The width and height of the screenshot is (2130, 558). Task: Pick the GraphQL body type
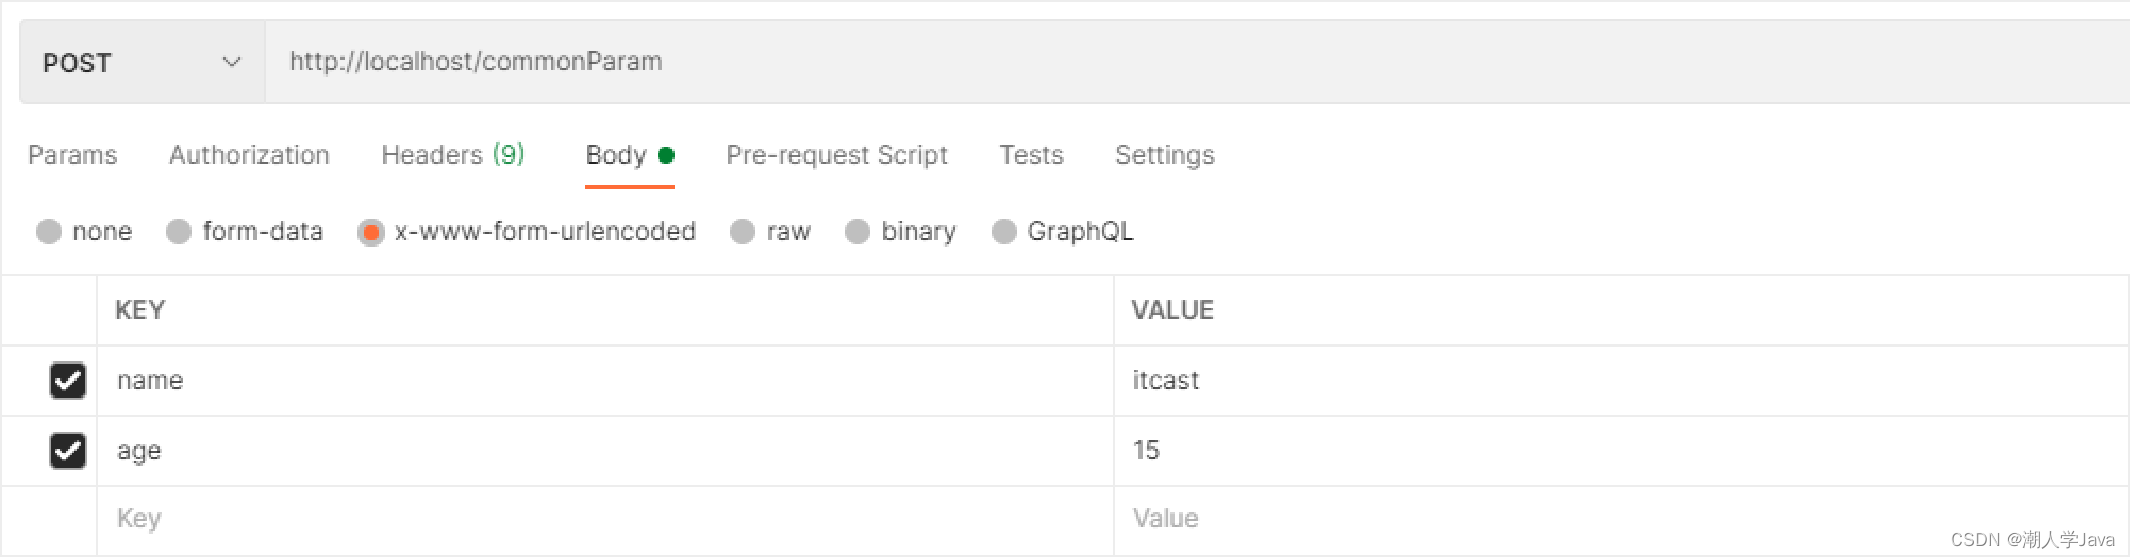pos(1004,232)
